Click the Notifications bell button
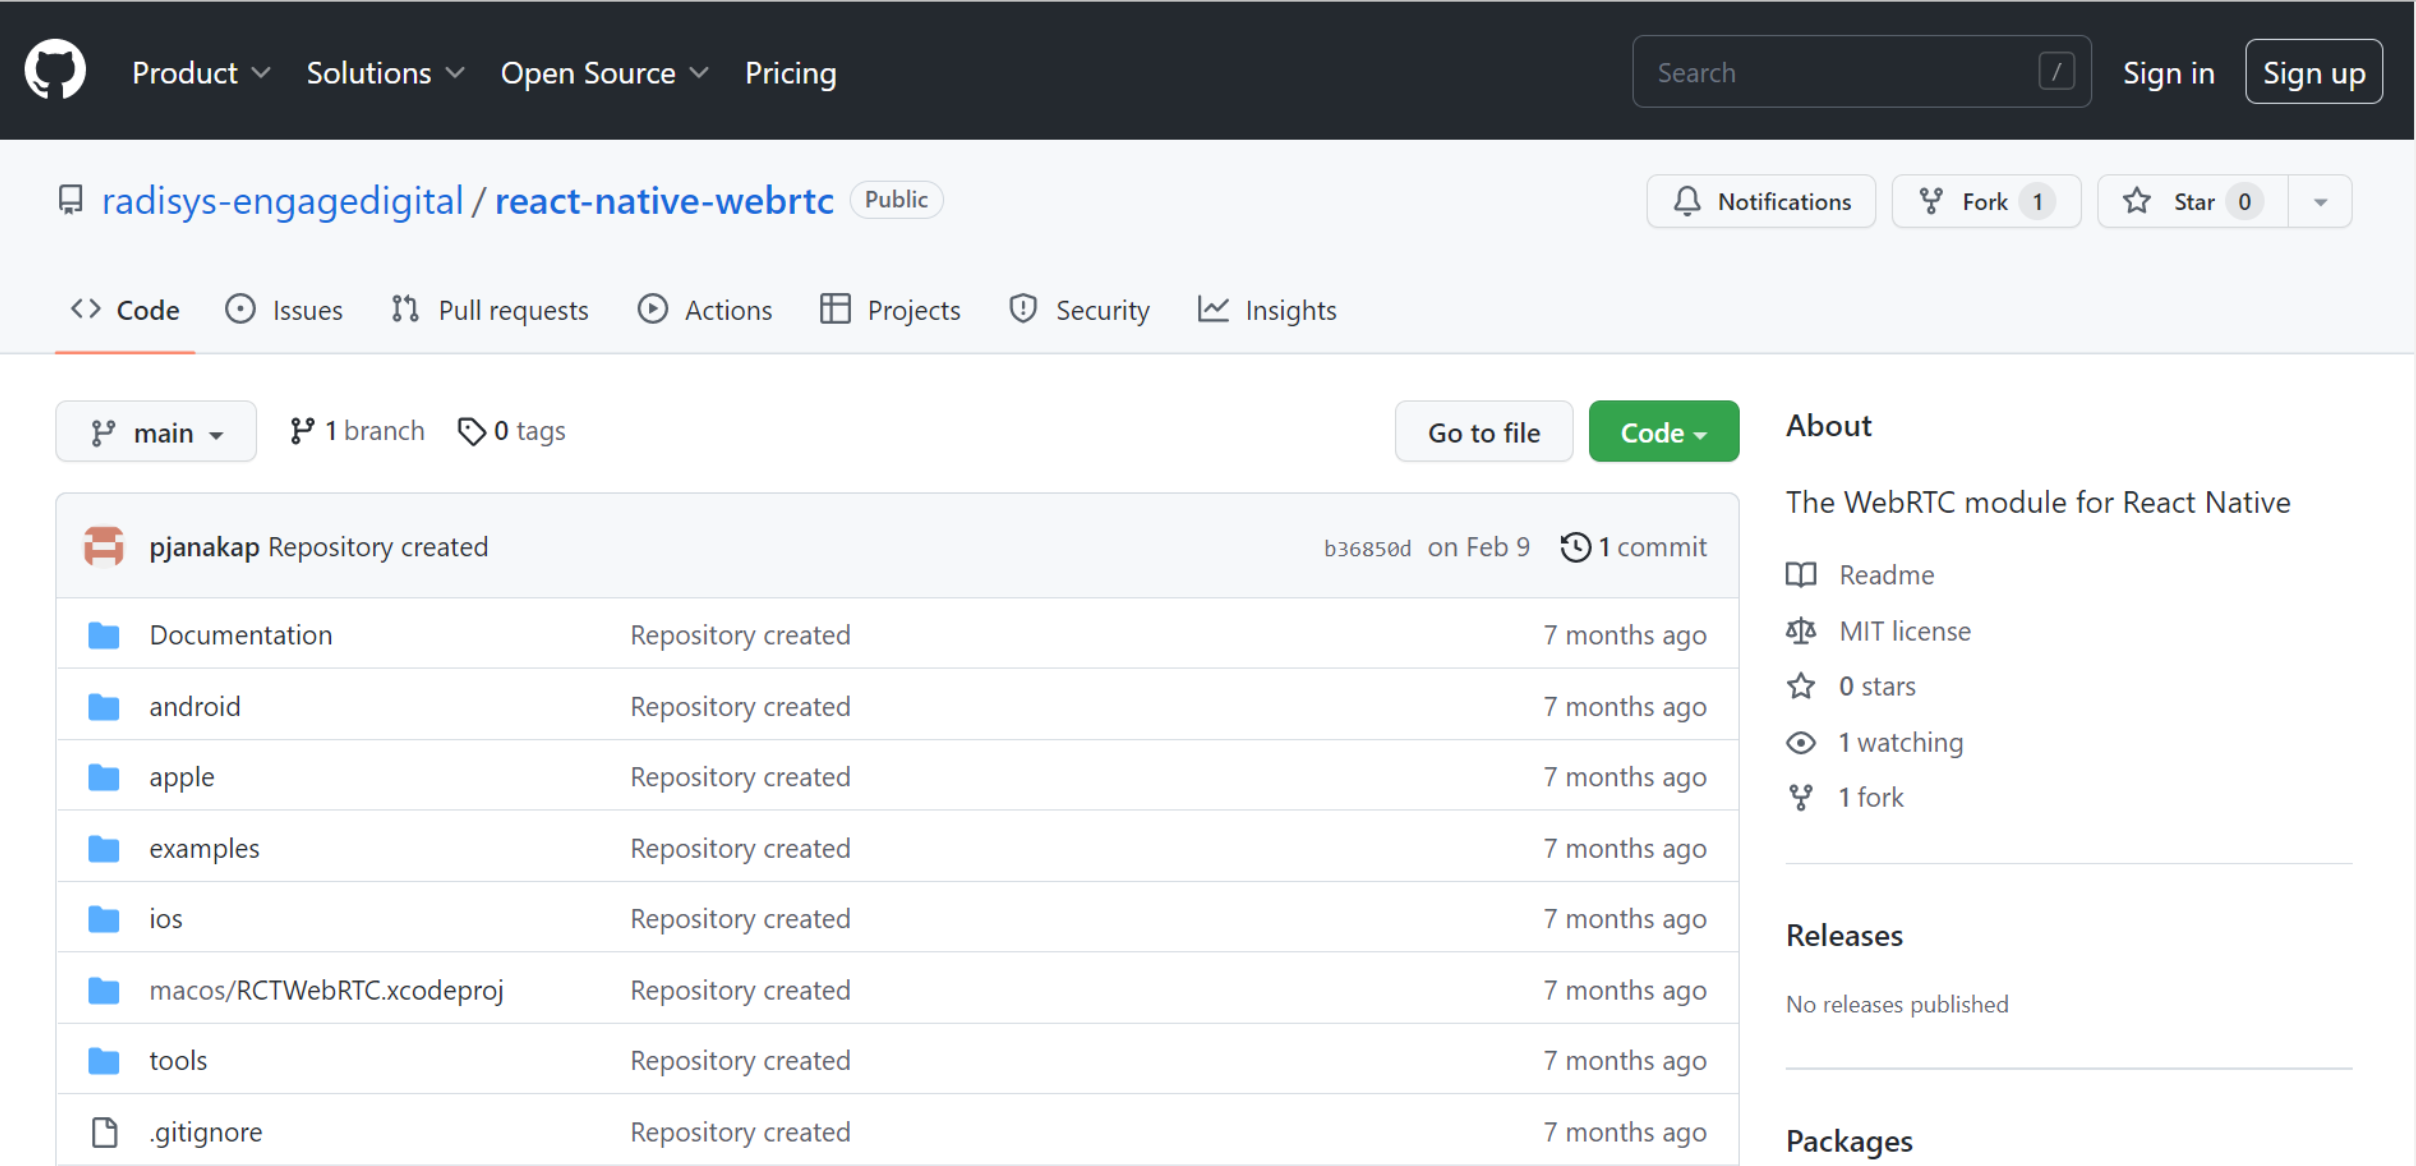The height and width of the screenshot is (1166, 2416). (x=1761, y=201)
